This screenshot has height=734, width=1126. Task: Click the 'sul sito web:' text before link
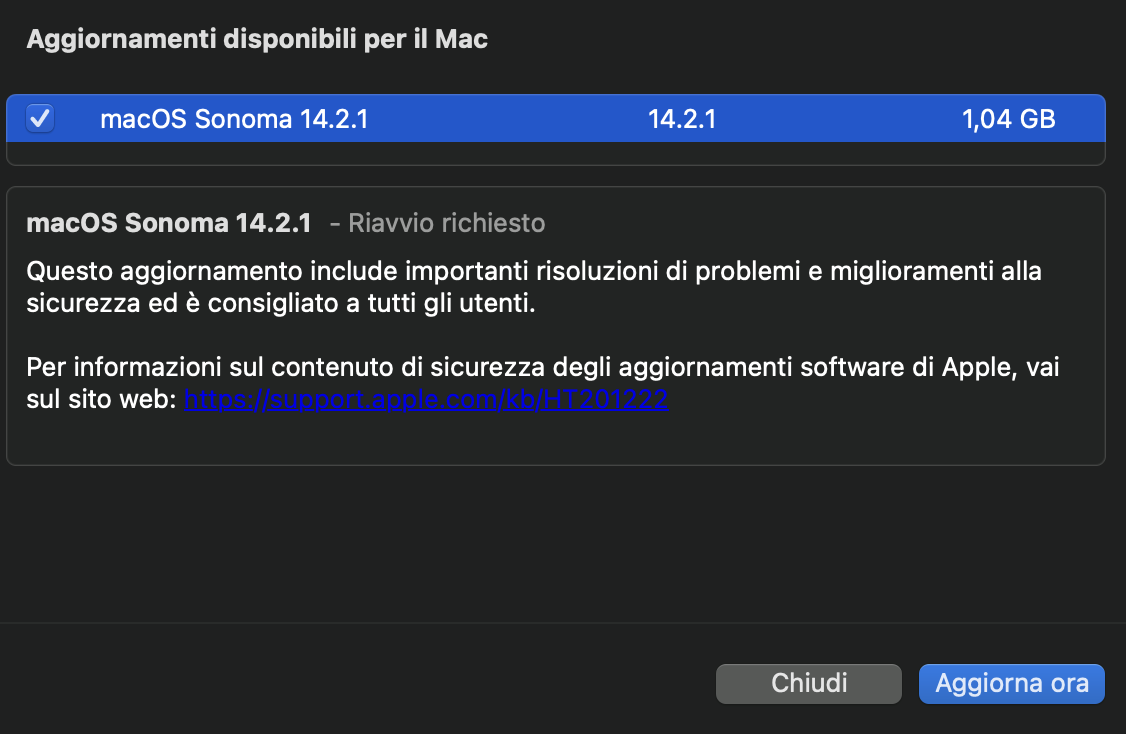pos(102,401)
